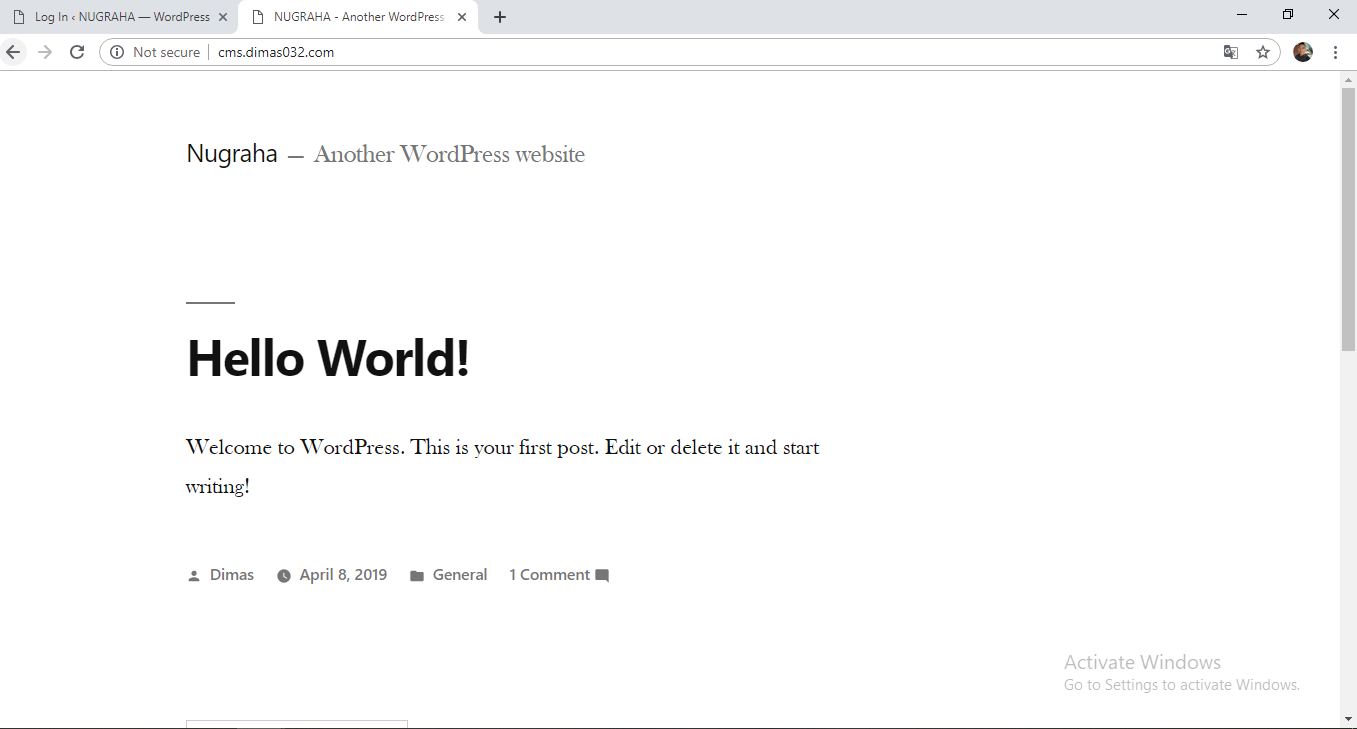Click the scrollbar down arrow
The image size is (1357, 729).
(x=1348, y=719)
